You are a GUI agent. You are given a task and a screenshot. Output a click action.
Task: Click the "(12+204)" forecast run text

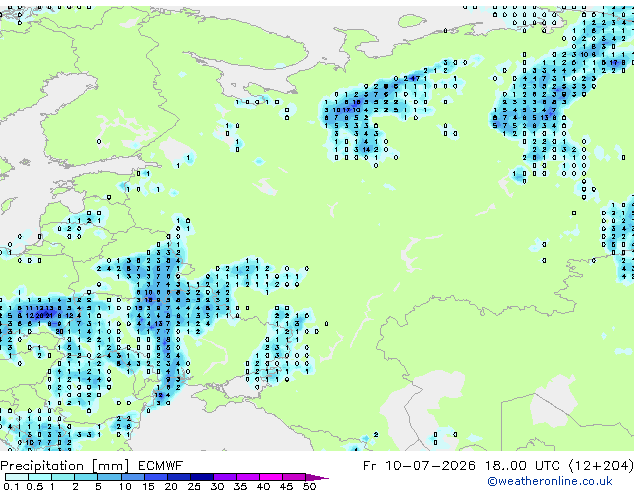[x=601, y=466]
